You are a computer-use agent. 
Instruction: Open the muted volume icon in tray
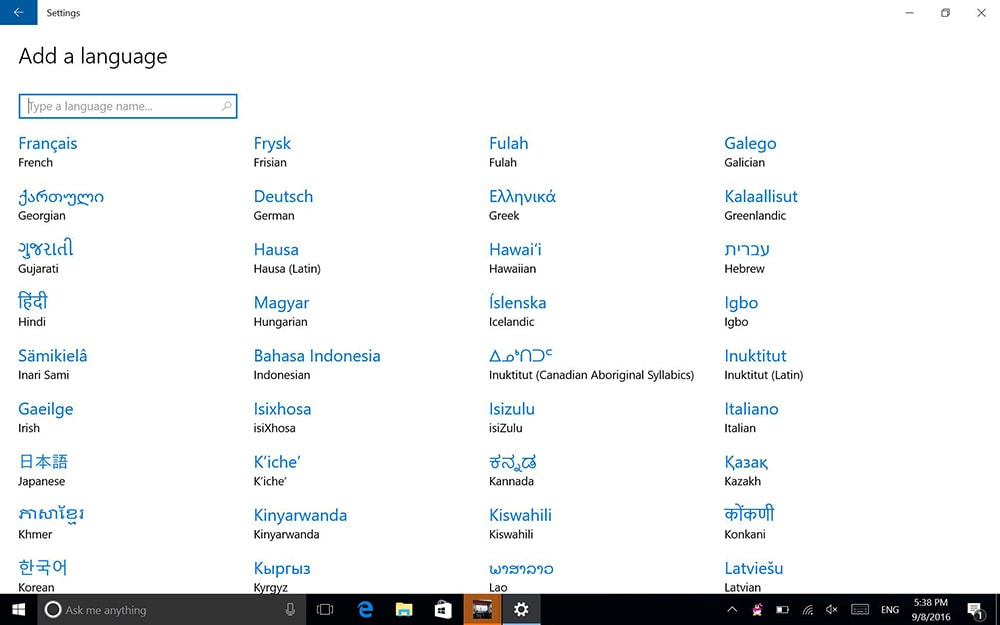point(832,609)
